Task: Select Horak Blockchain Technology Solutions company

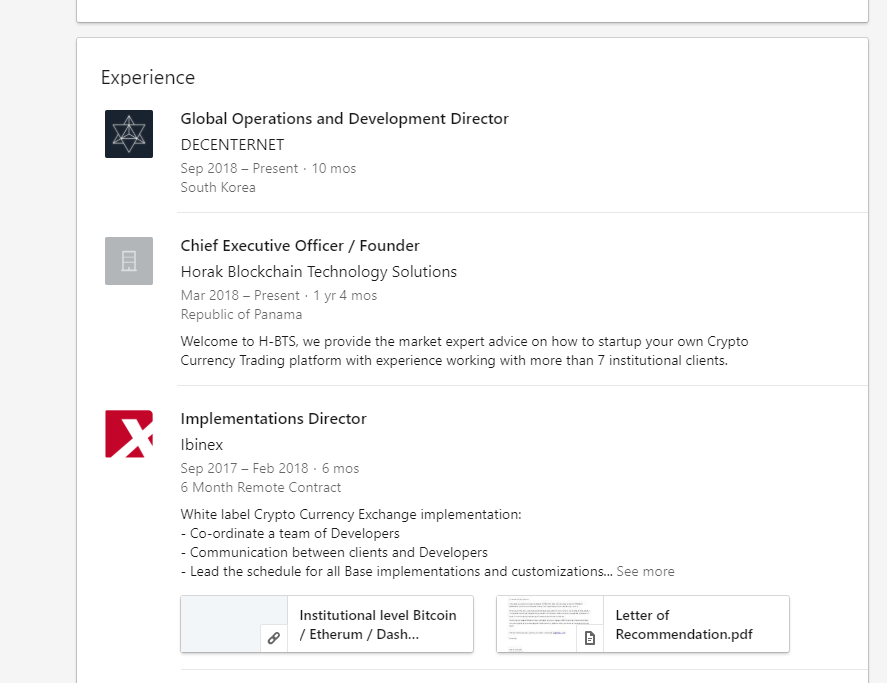Action: (318, 272)
